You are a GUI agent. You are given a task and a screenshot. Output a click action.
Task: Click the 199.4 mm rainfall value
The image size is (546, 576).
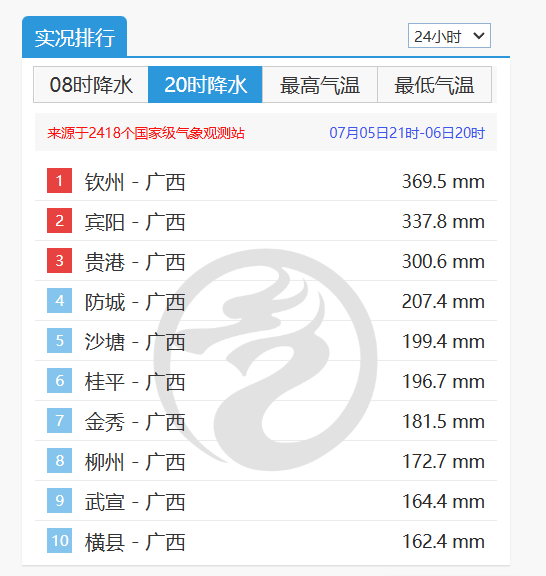tap(443, 341)
